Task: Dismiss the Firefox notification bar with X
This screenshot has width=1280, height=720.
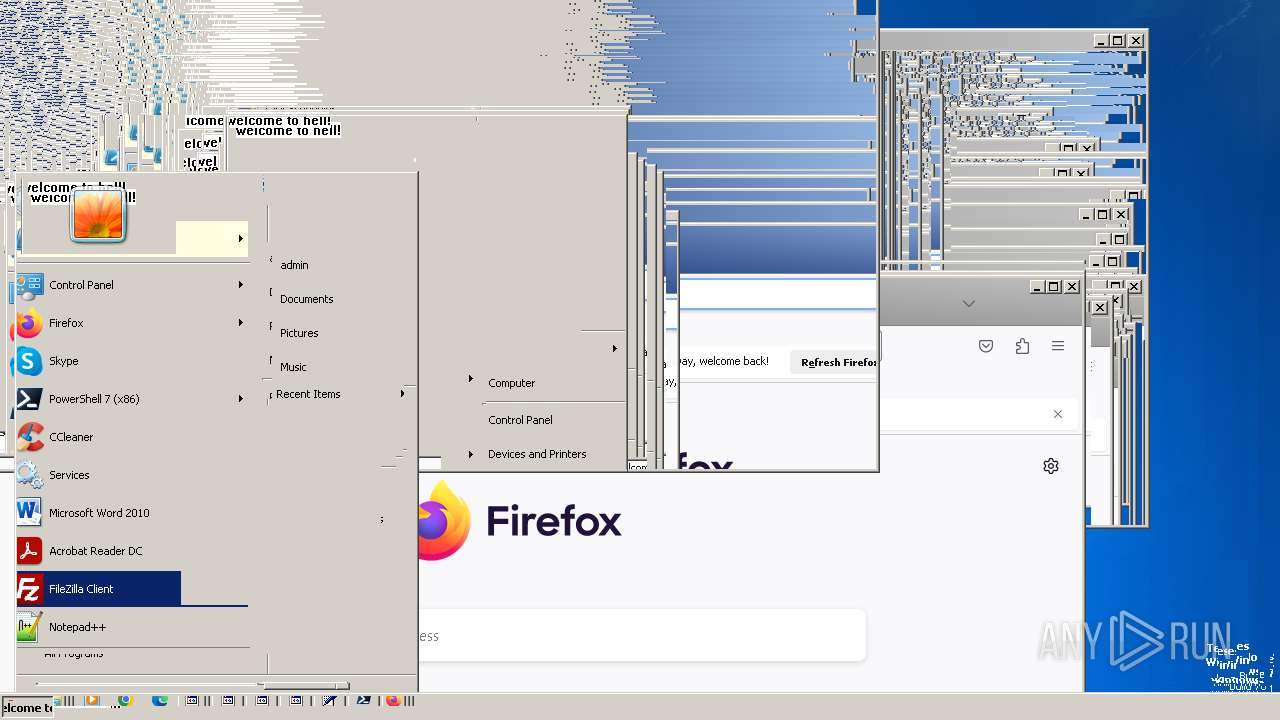Action: tap(1058, 414)
